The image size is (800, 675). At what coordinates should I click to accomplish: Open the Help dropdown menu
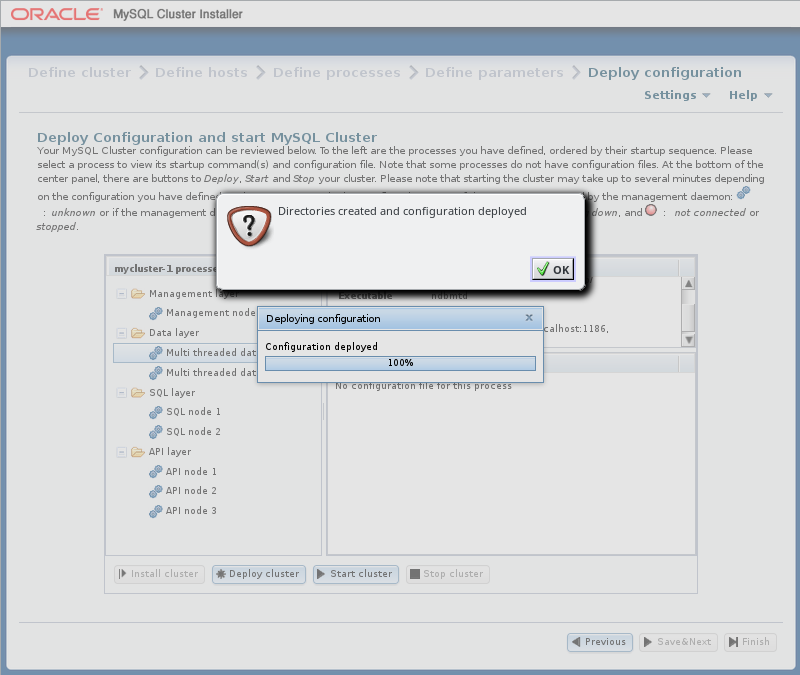pos(750,95)
